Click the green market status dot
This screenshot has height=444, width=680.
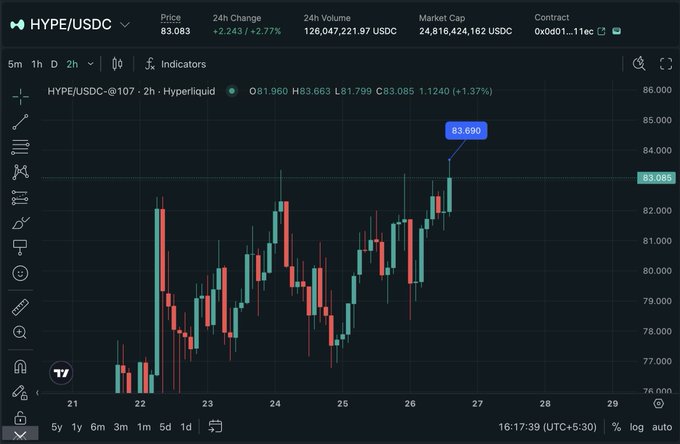point(232,91)
